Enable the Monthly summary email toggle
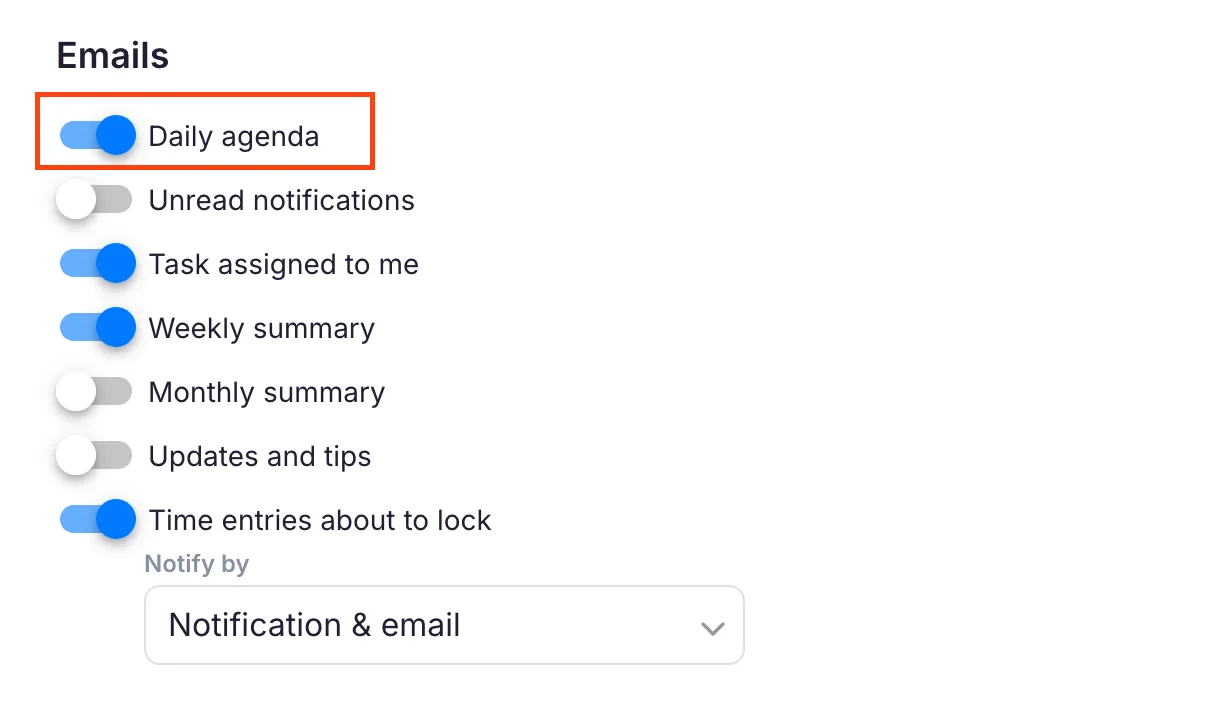This screenshot has width=1210, height=724. (x=94, y=392)
